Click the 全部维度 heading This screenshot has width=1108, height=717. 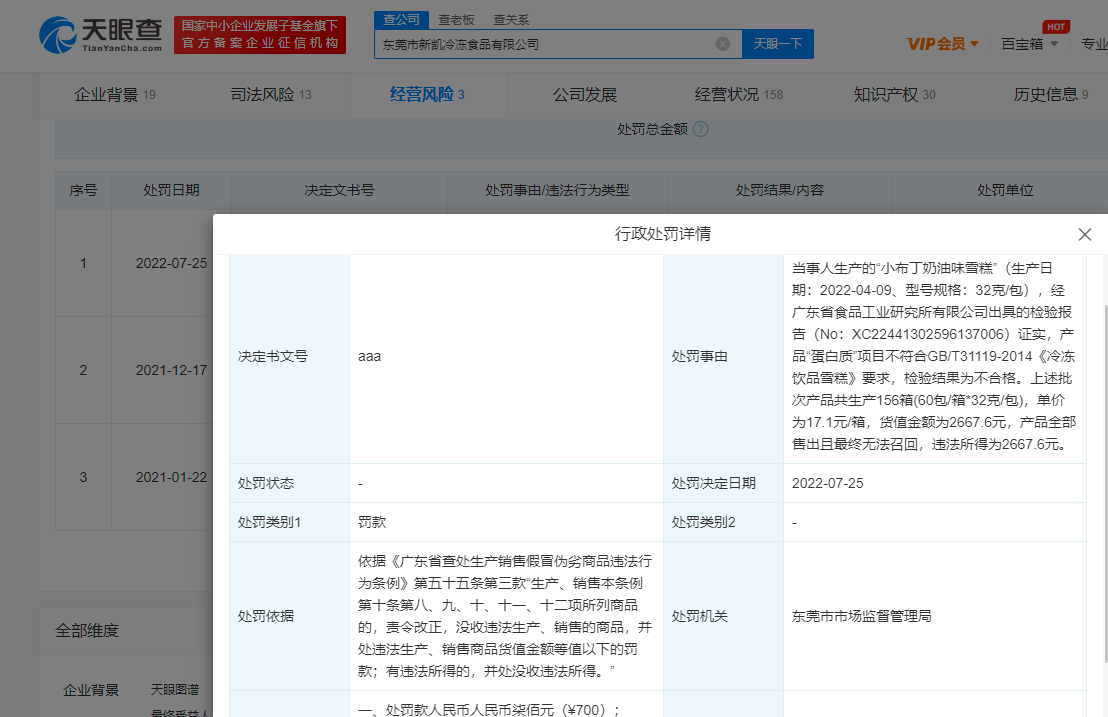point(87,631)
